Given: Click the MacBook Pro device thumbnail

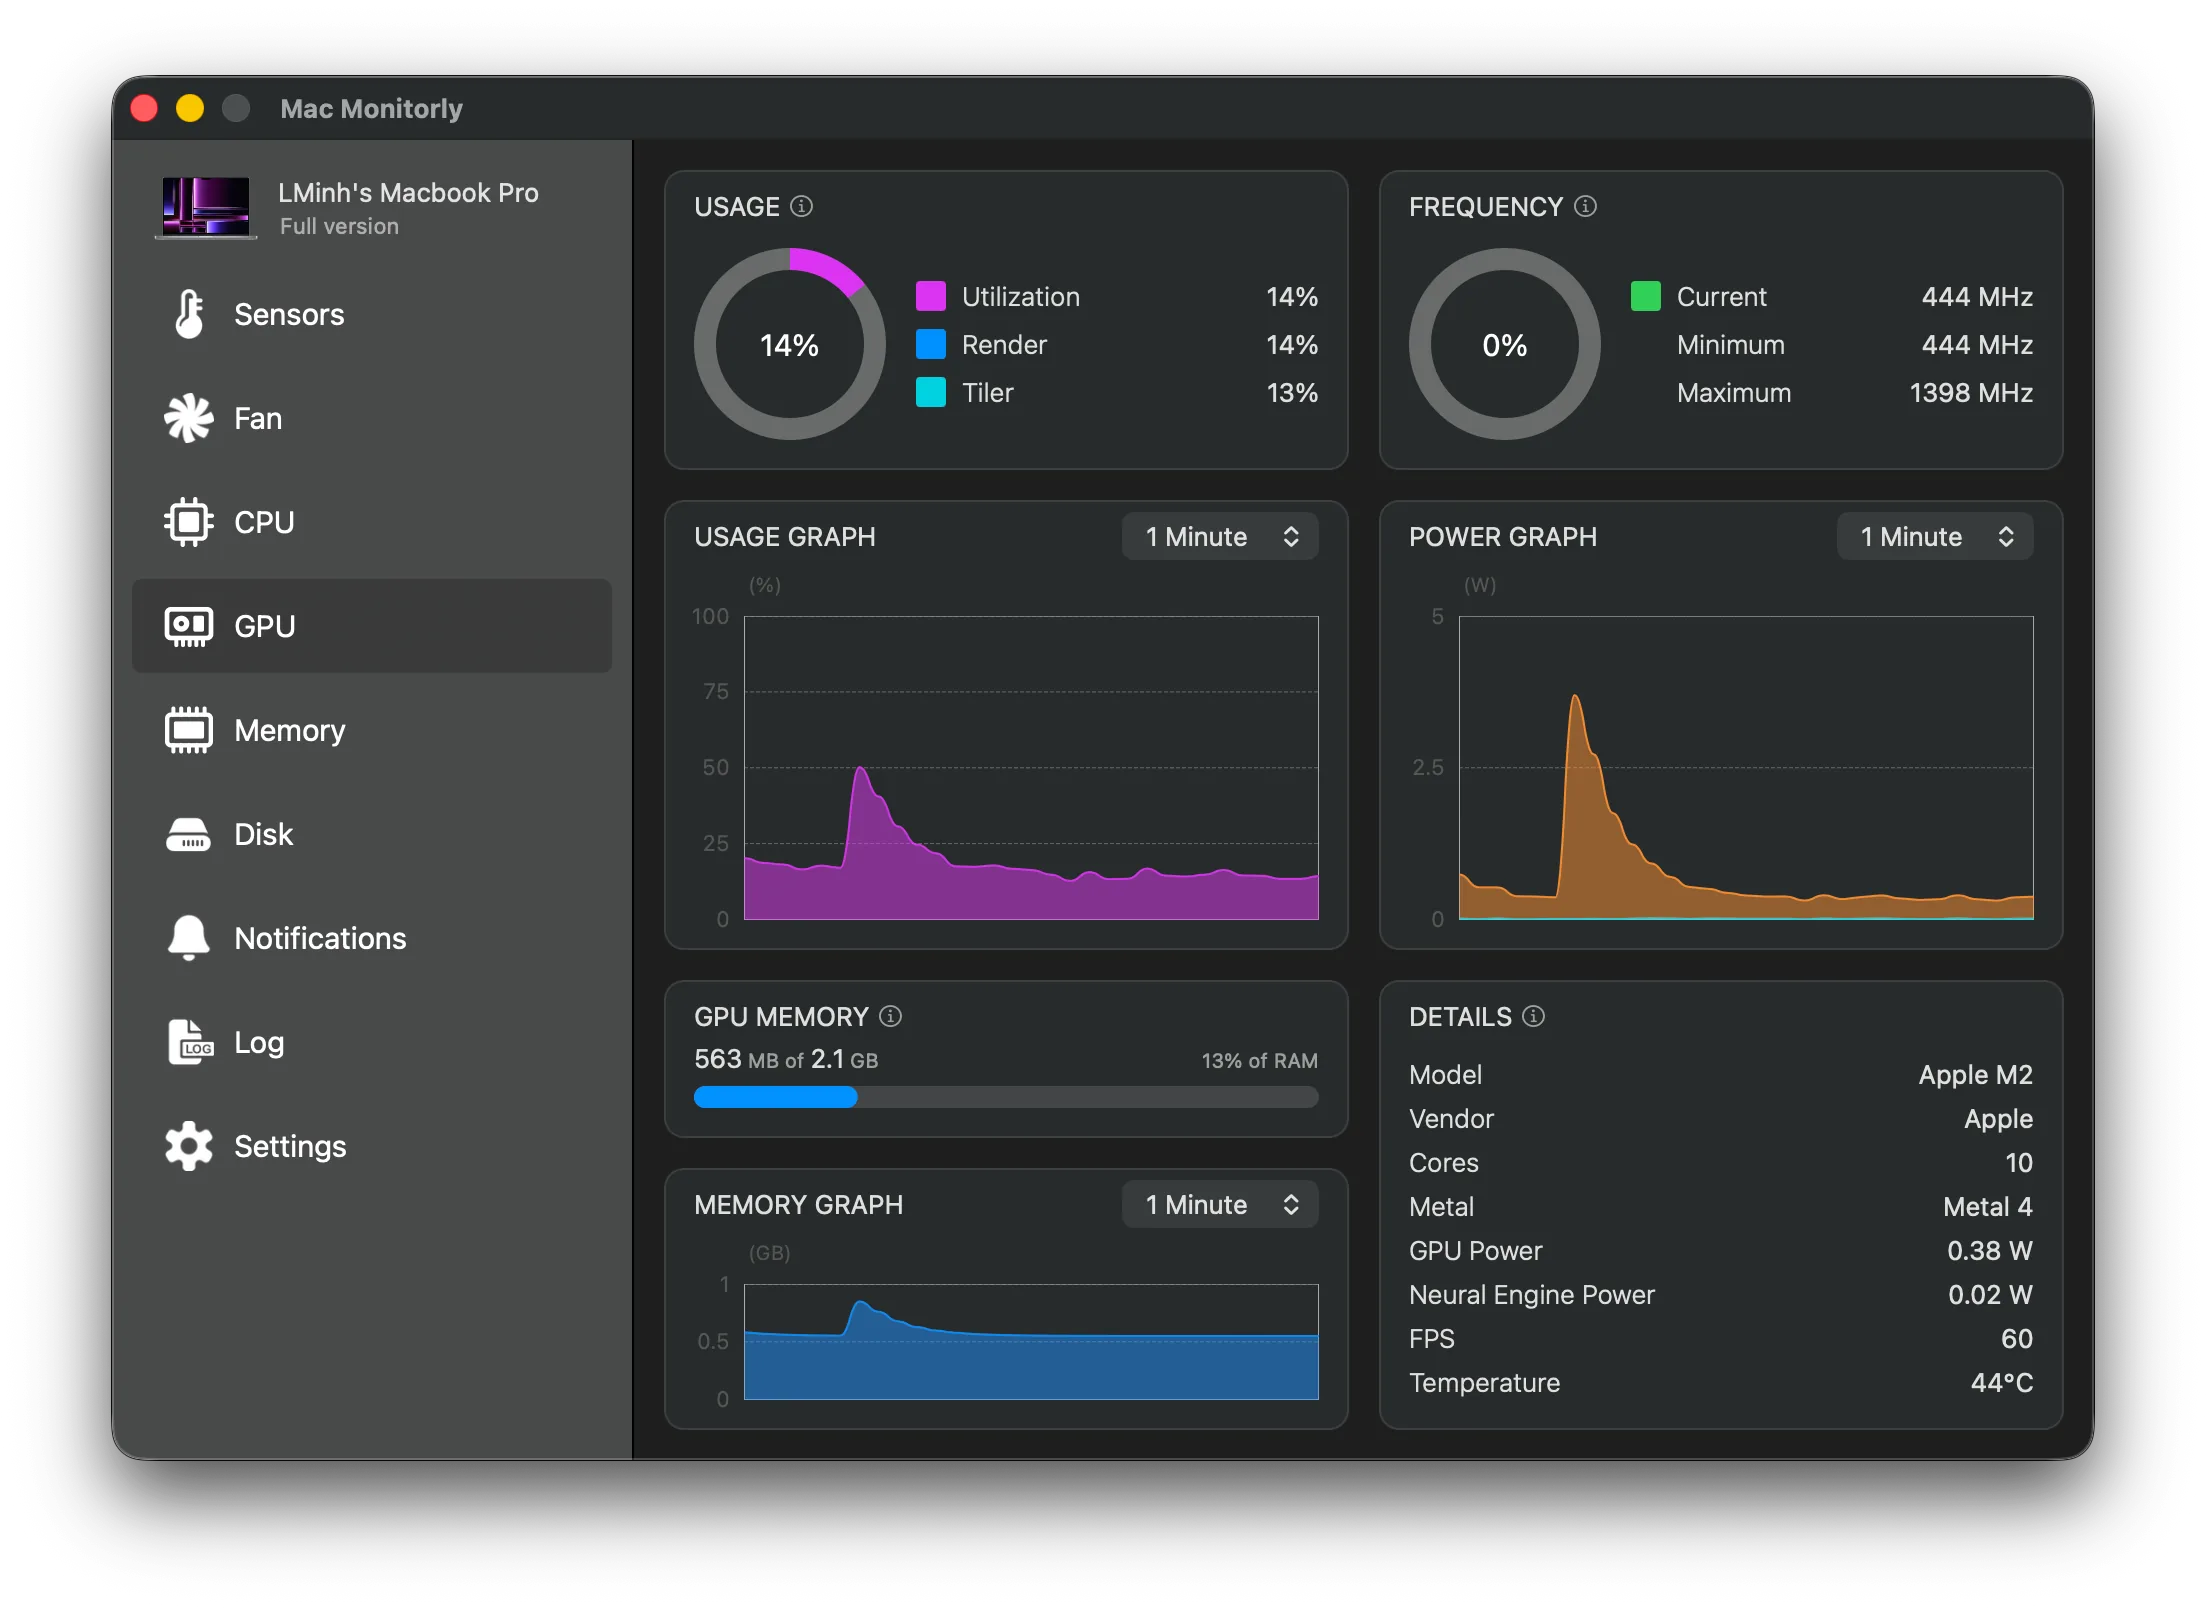Looking at the screenshot, I should tap(206, 207).
